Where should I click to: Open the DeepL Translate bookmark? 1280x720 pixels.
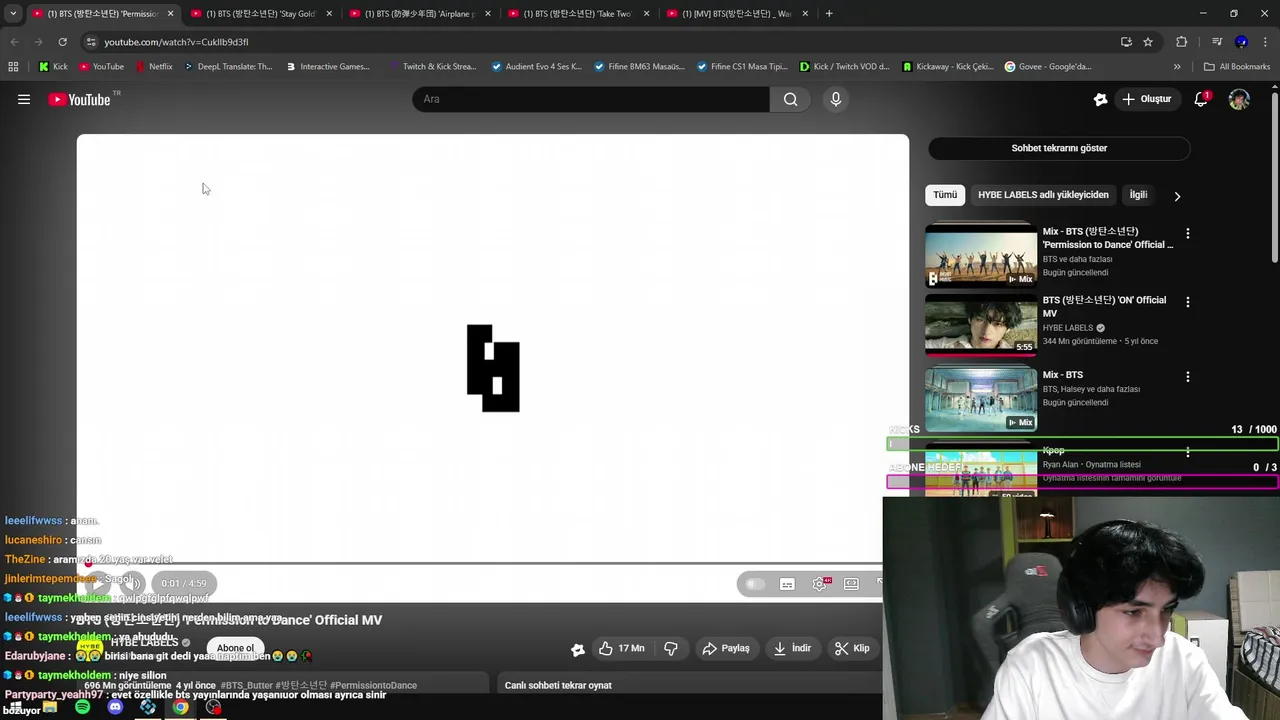coord(227,67)
